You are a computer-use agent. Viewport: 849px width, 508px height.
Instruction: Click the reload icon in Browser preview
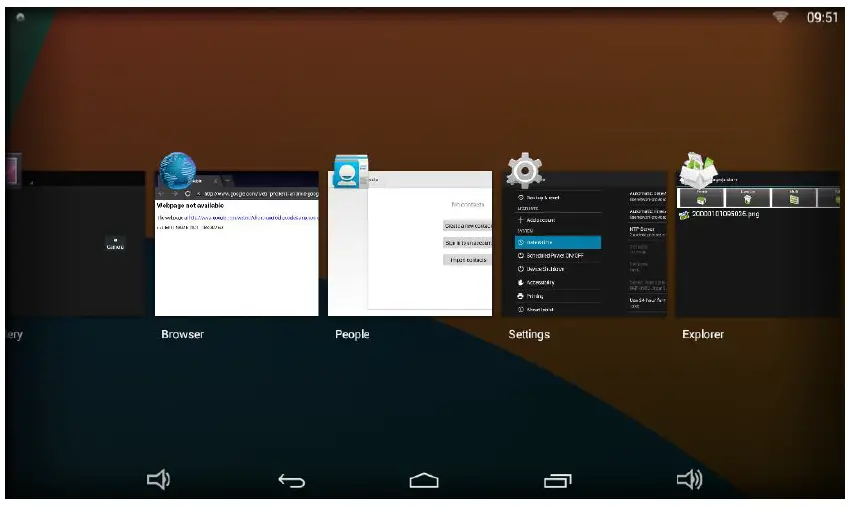click(187, 193)
